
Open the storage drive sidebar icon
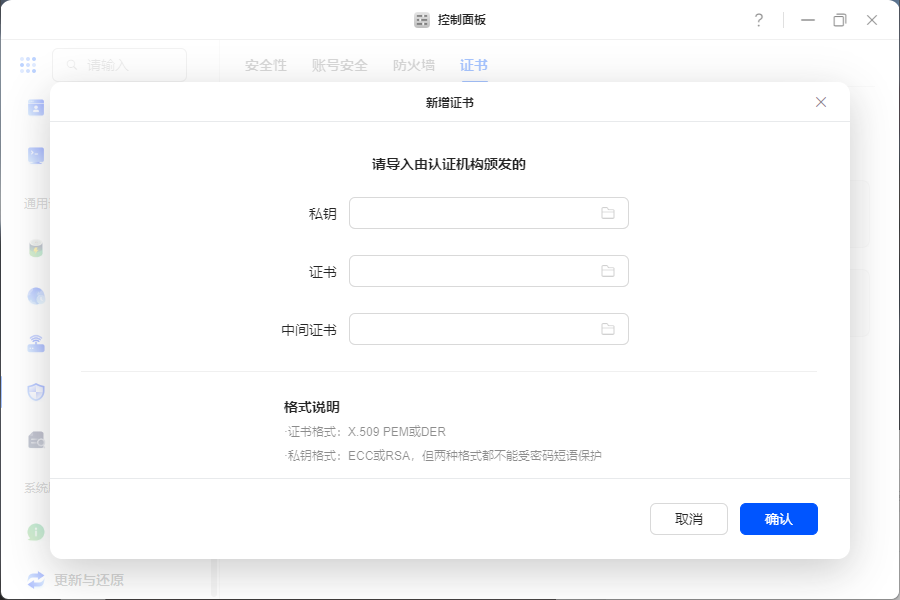[x=36, y=440]
